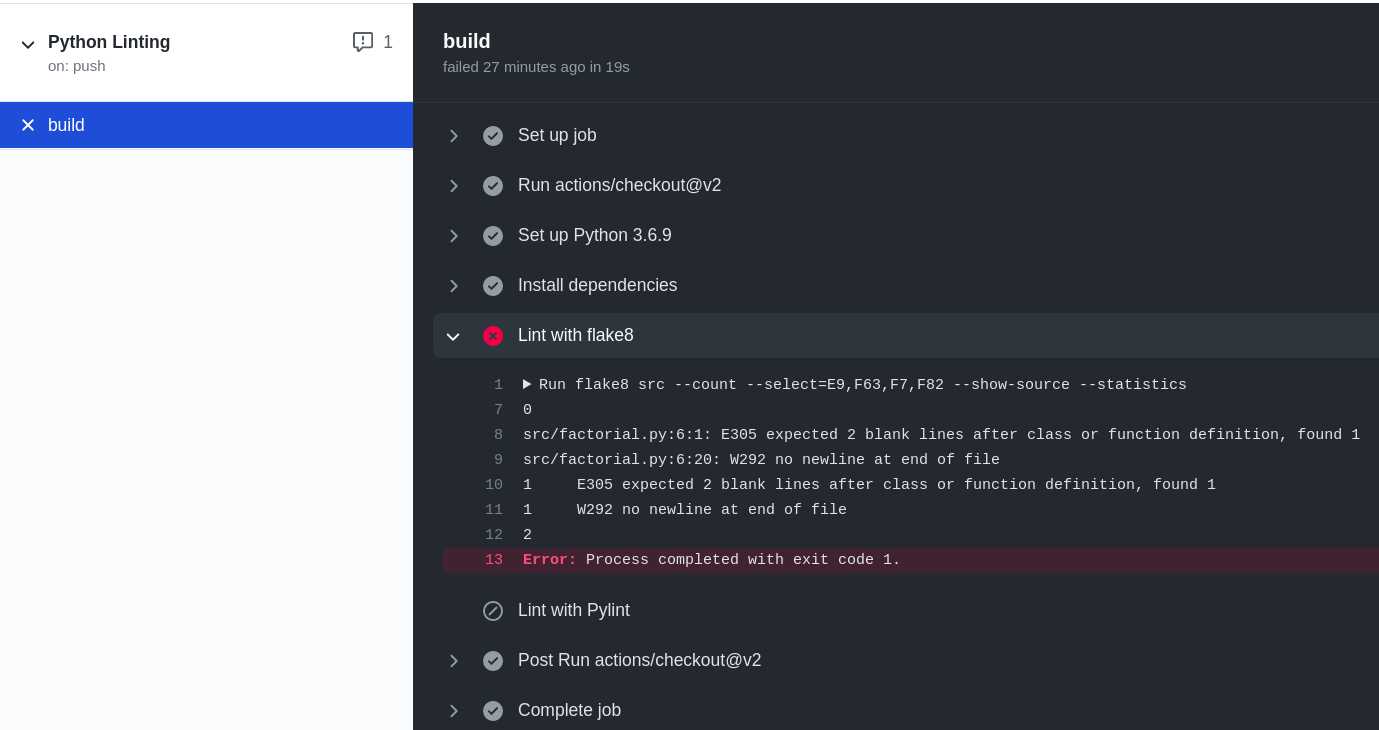Click the check icon beside Complete job

[x=493, y=711]
